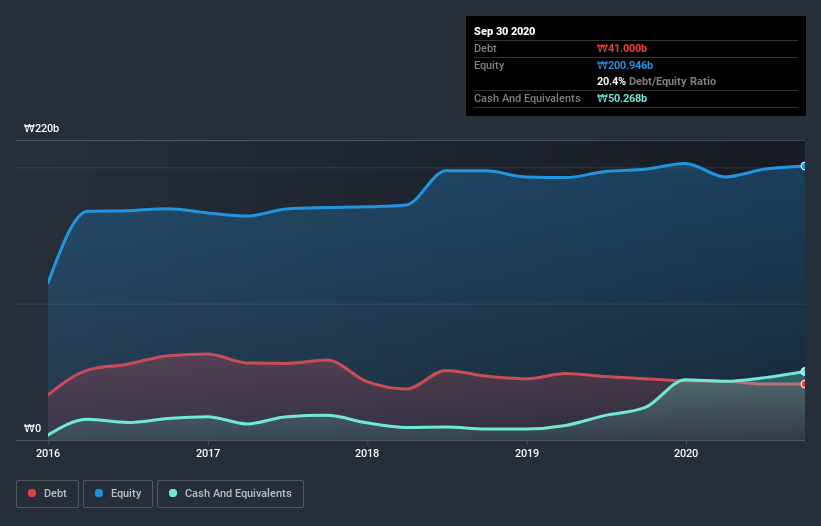821x526 pixels.
Task: Select the Equity endpoint marker on chart
Action: 804,166
